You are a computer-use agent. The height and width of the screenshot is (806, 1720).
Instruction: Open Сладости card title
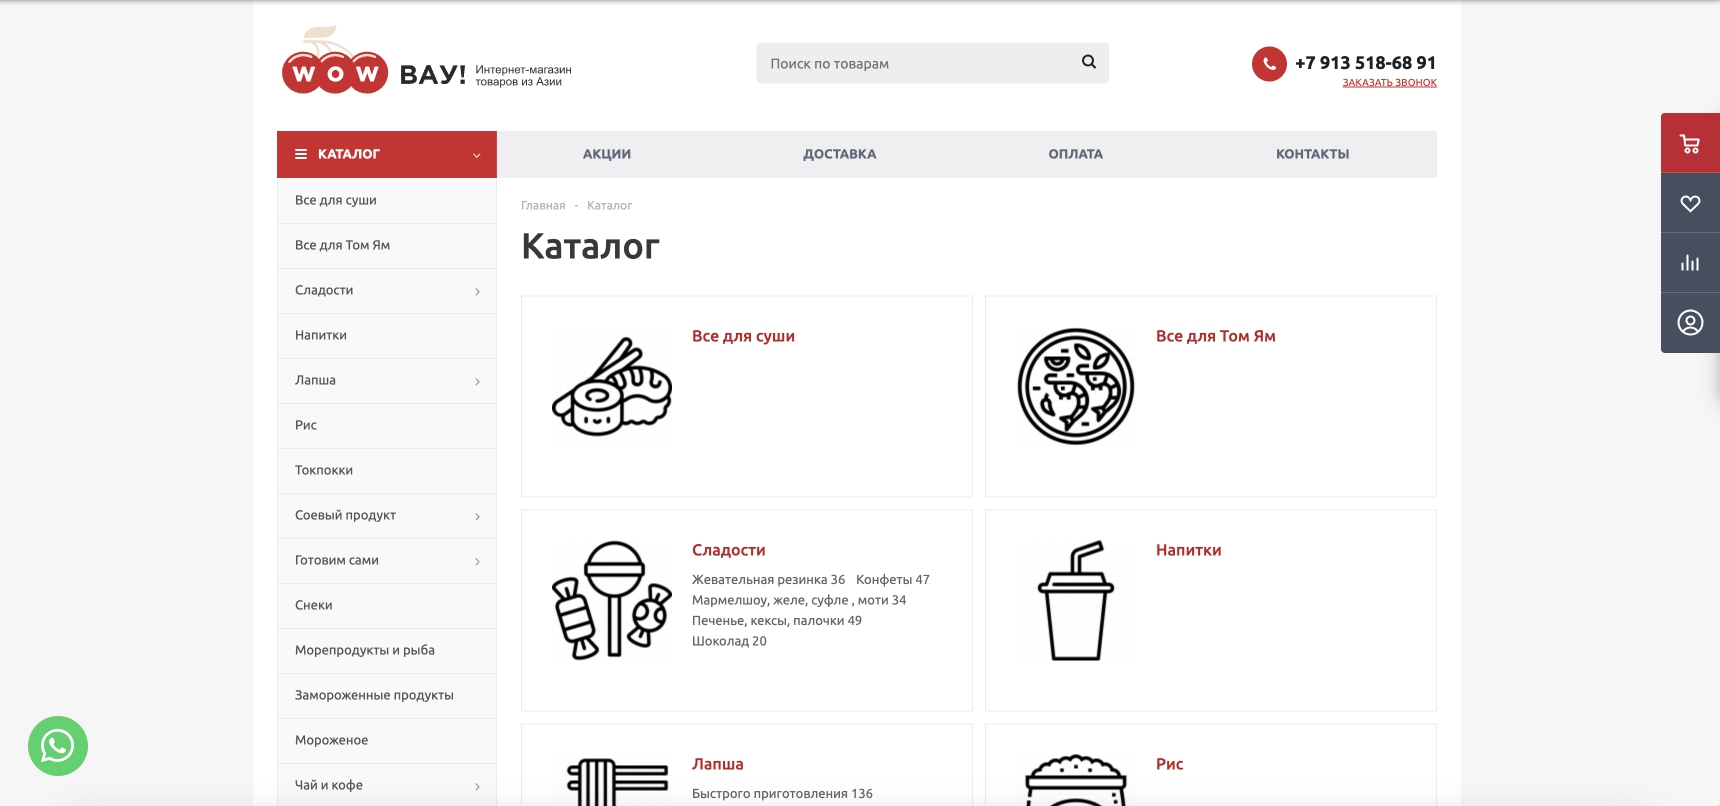(728, 550)
